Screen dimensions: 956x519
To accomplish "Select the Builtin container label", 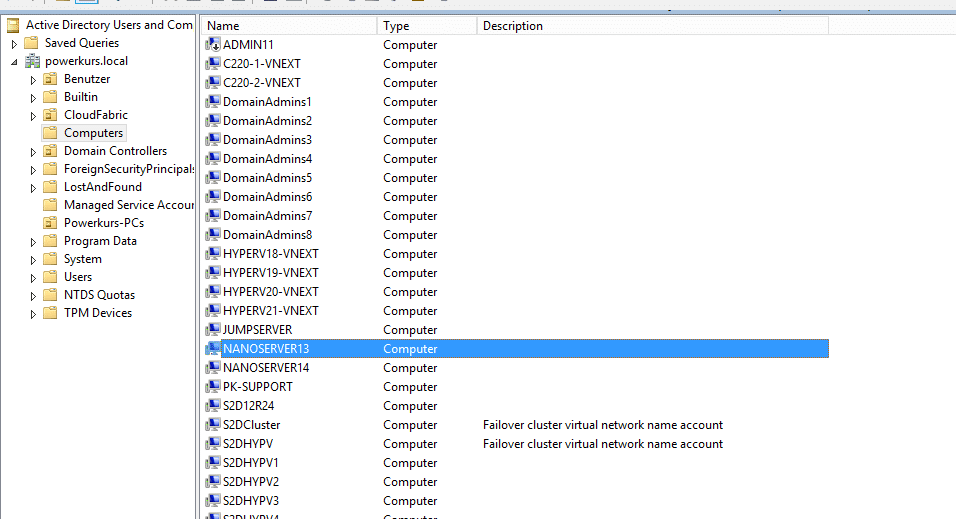I will pyautogui.click(x=80, y=97).
